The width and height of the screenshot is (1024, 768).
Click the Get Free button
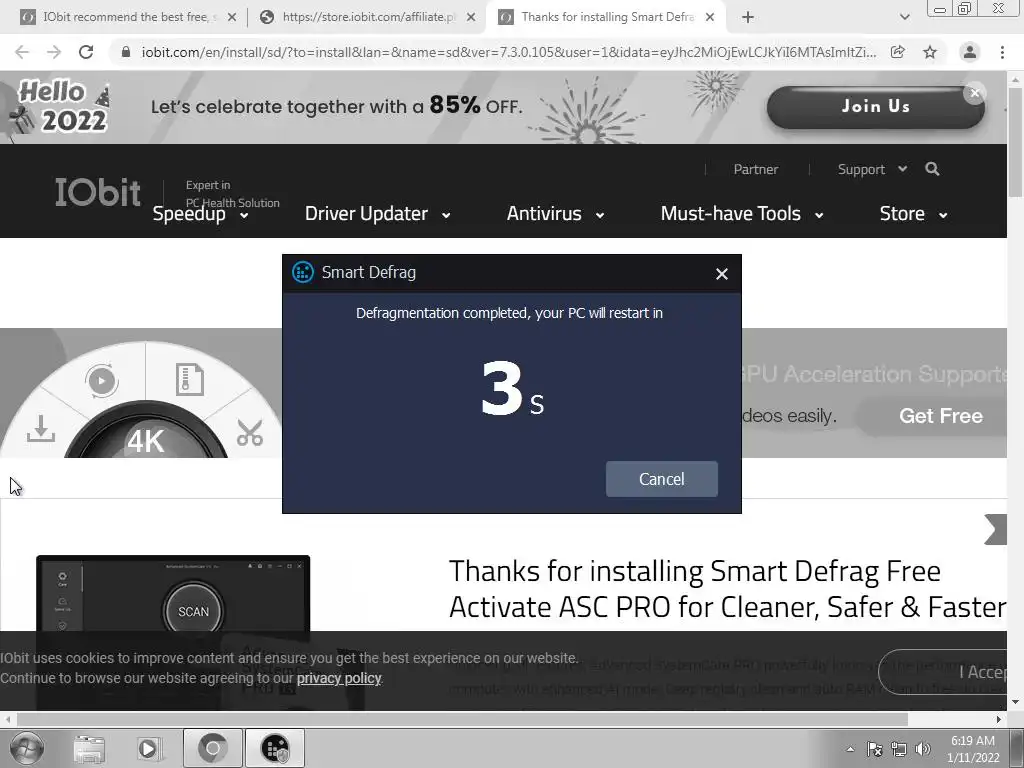(940, 416)
